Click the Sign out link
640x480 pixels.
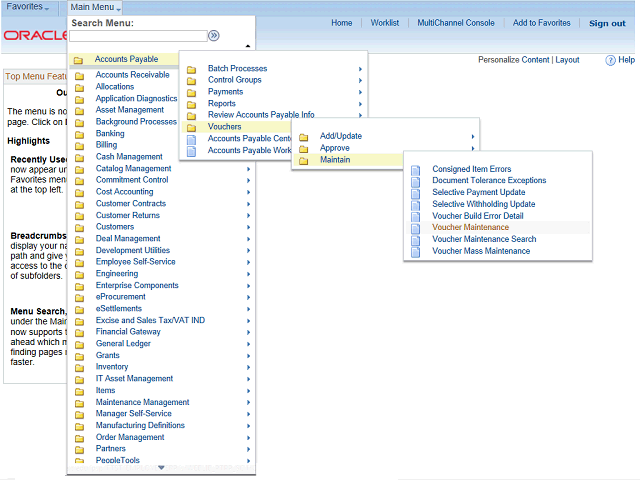(607, 23)
